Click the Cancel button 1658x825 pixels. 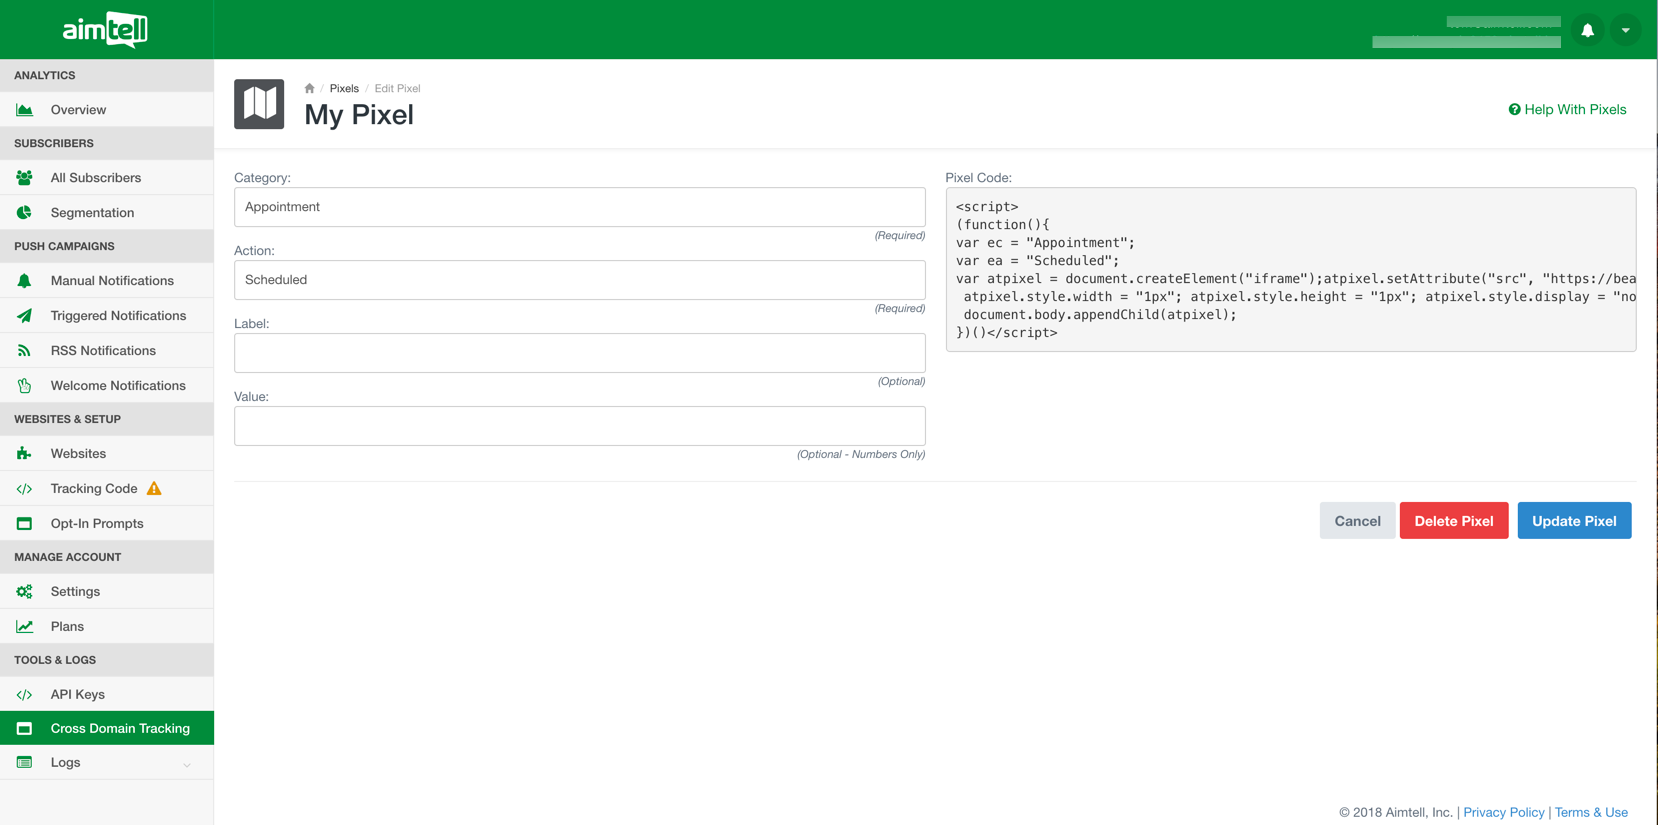(1357, 521)
